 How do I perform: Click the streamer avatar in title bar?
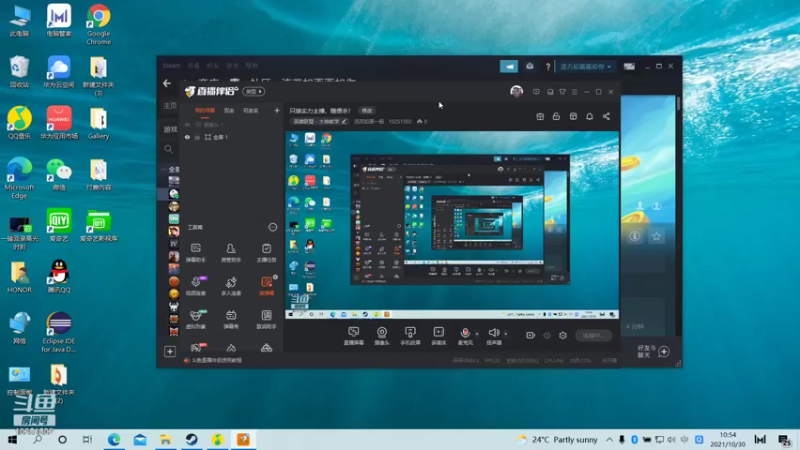click(x=516, y=92)
